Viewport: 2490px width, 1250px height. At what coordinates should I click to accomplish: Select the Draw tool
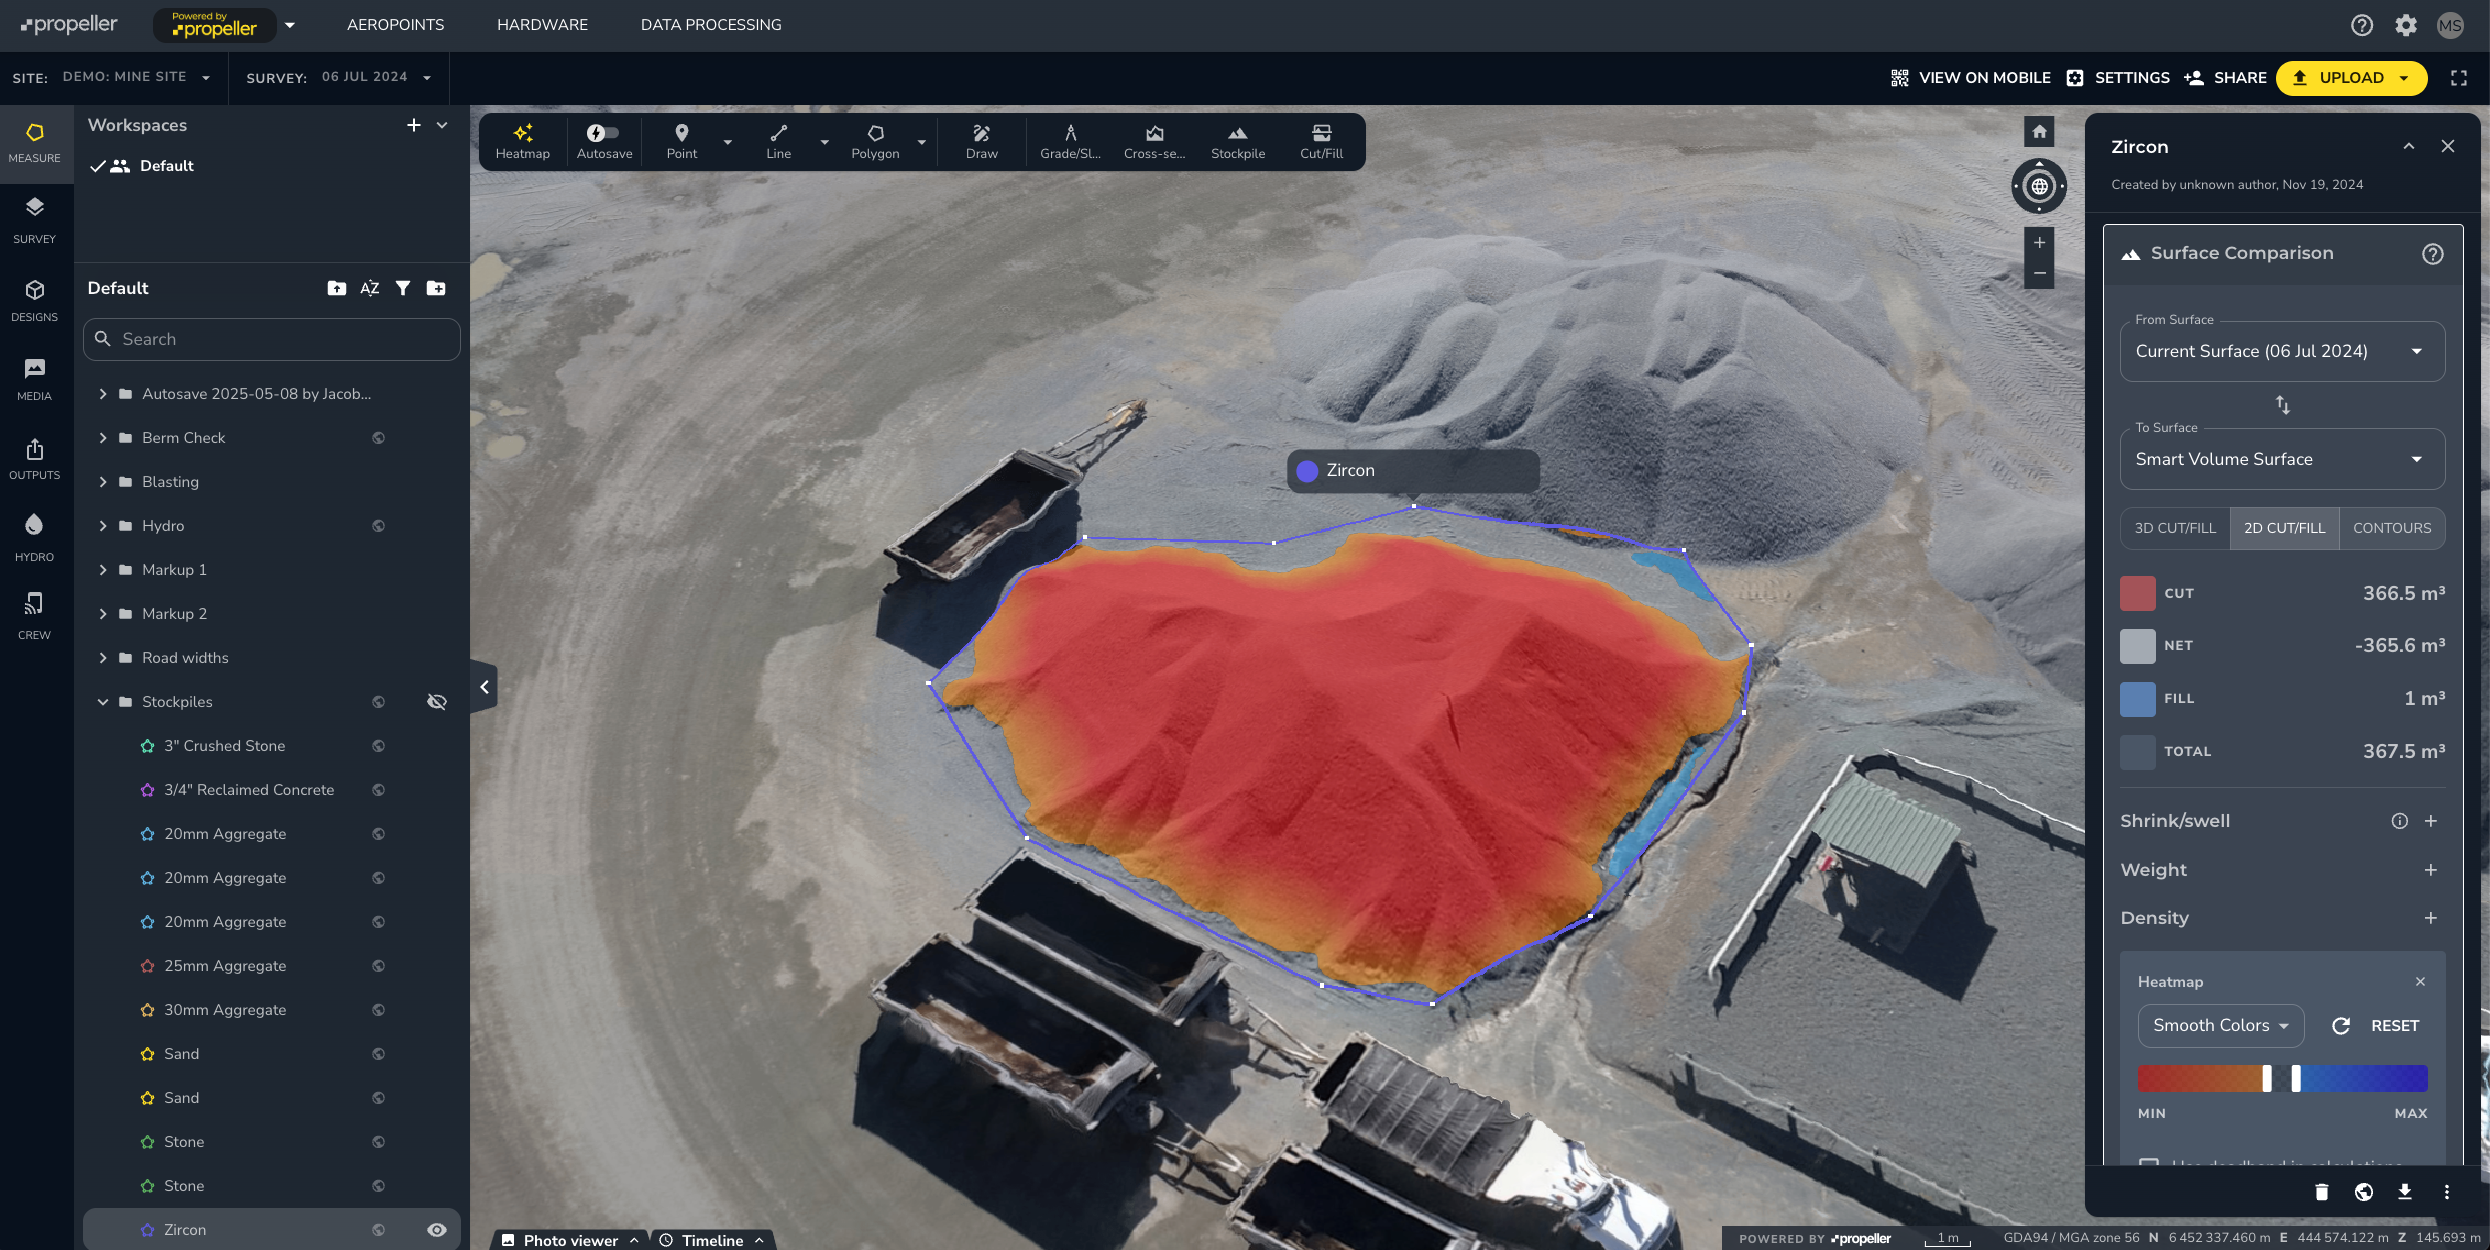click(981, 141)
